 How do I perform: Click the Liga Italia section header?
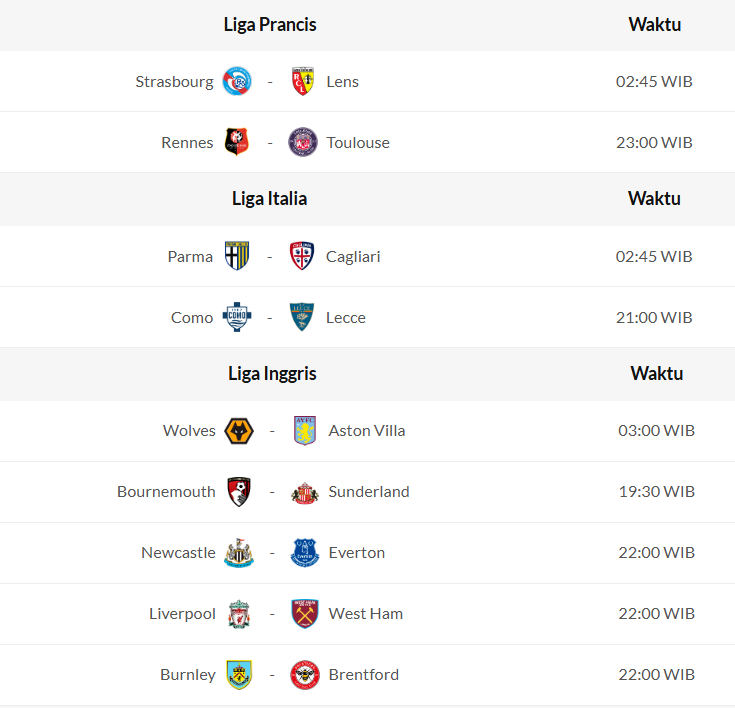269,199
